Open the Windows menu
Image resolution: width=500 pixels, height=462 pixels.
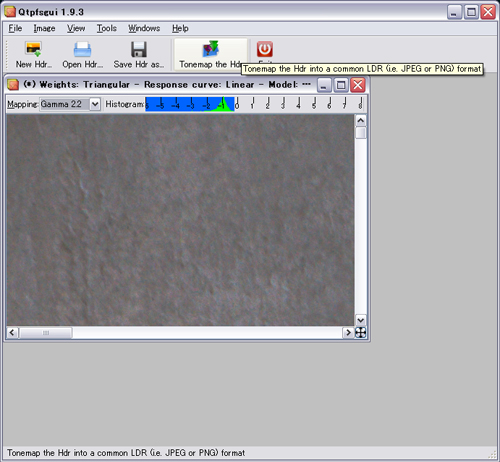(x=144, y=28)
